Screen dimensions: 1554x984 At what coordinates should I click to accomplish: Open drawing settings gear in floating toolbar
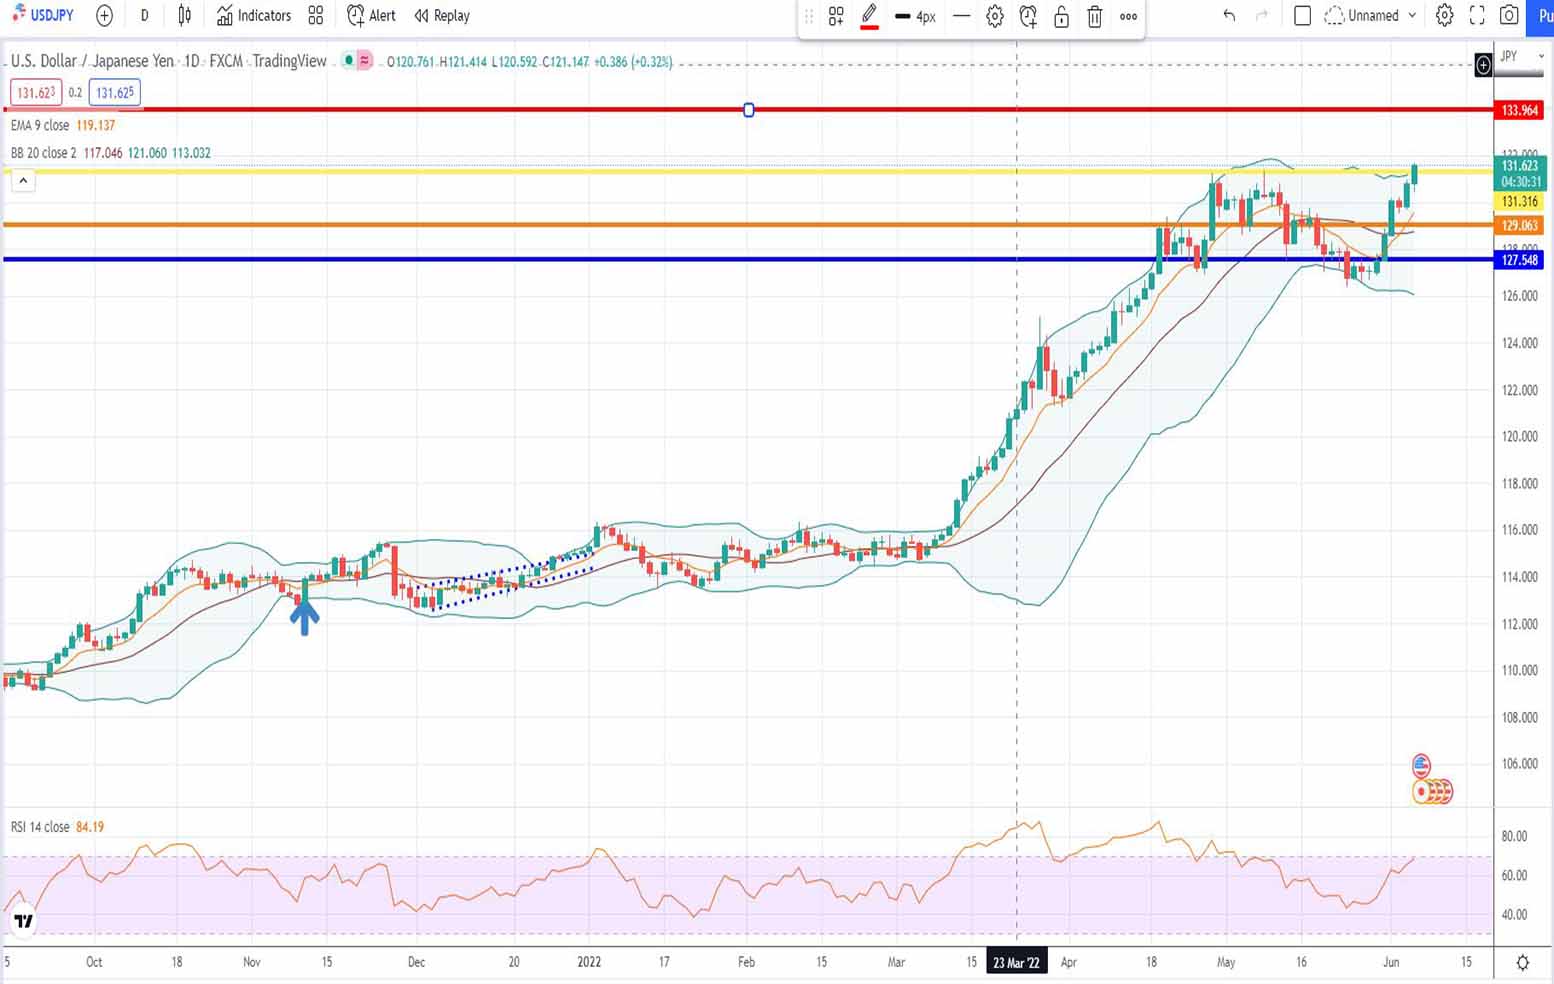995,16
